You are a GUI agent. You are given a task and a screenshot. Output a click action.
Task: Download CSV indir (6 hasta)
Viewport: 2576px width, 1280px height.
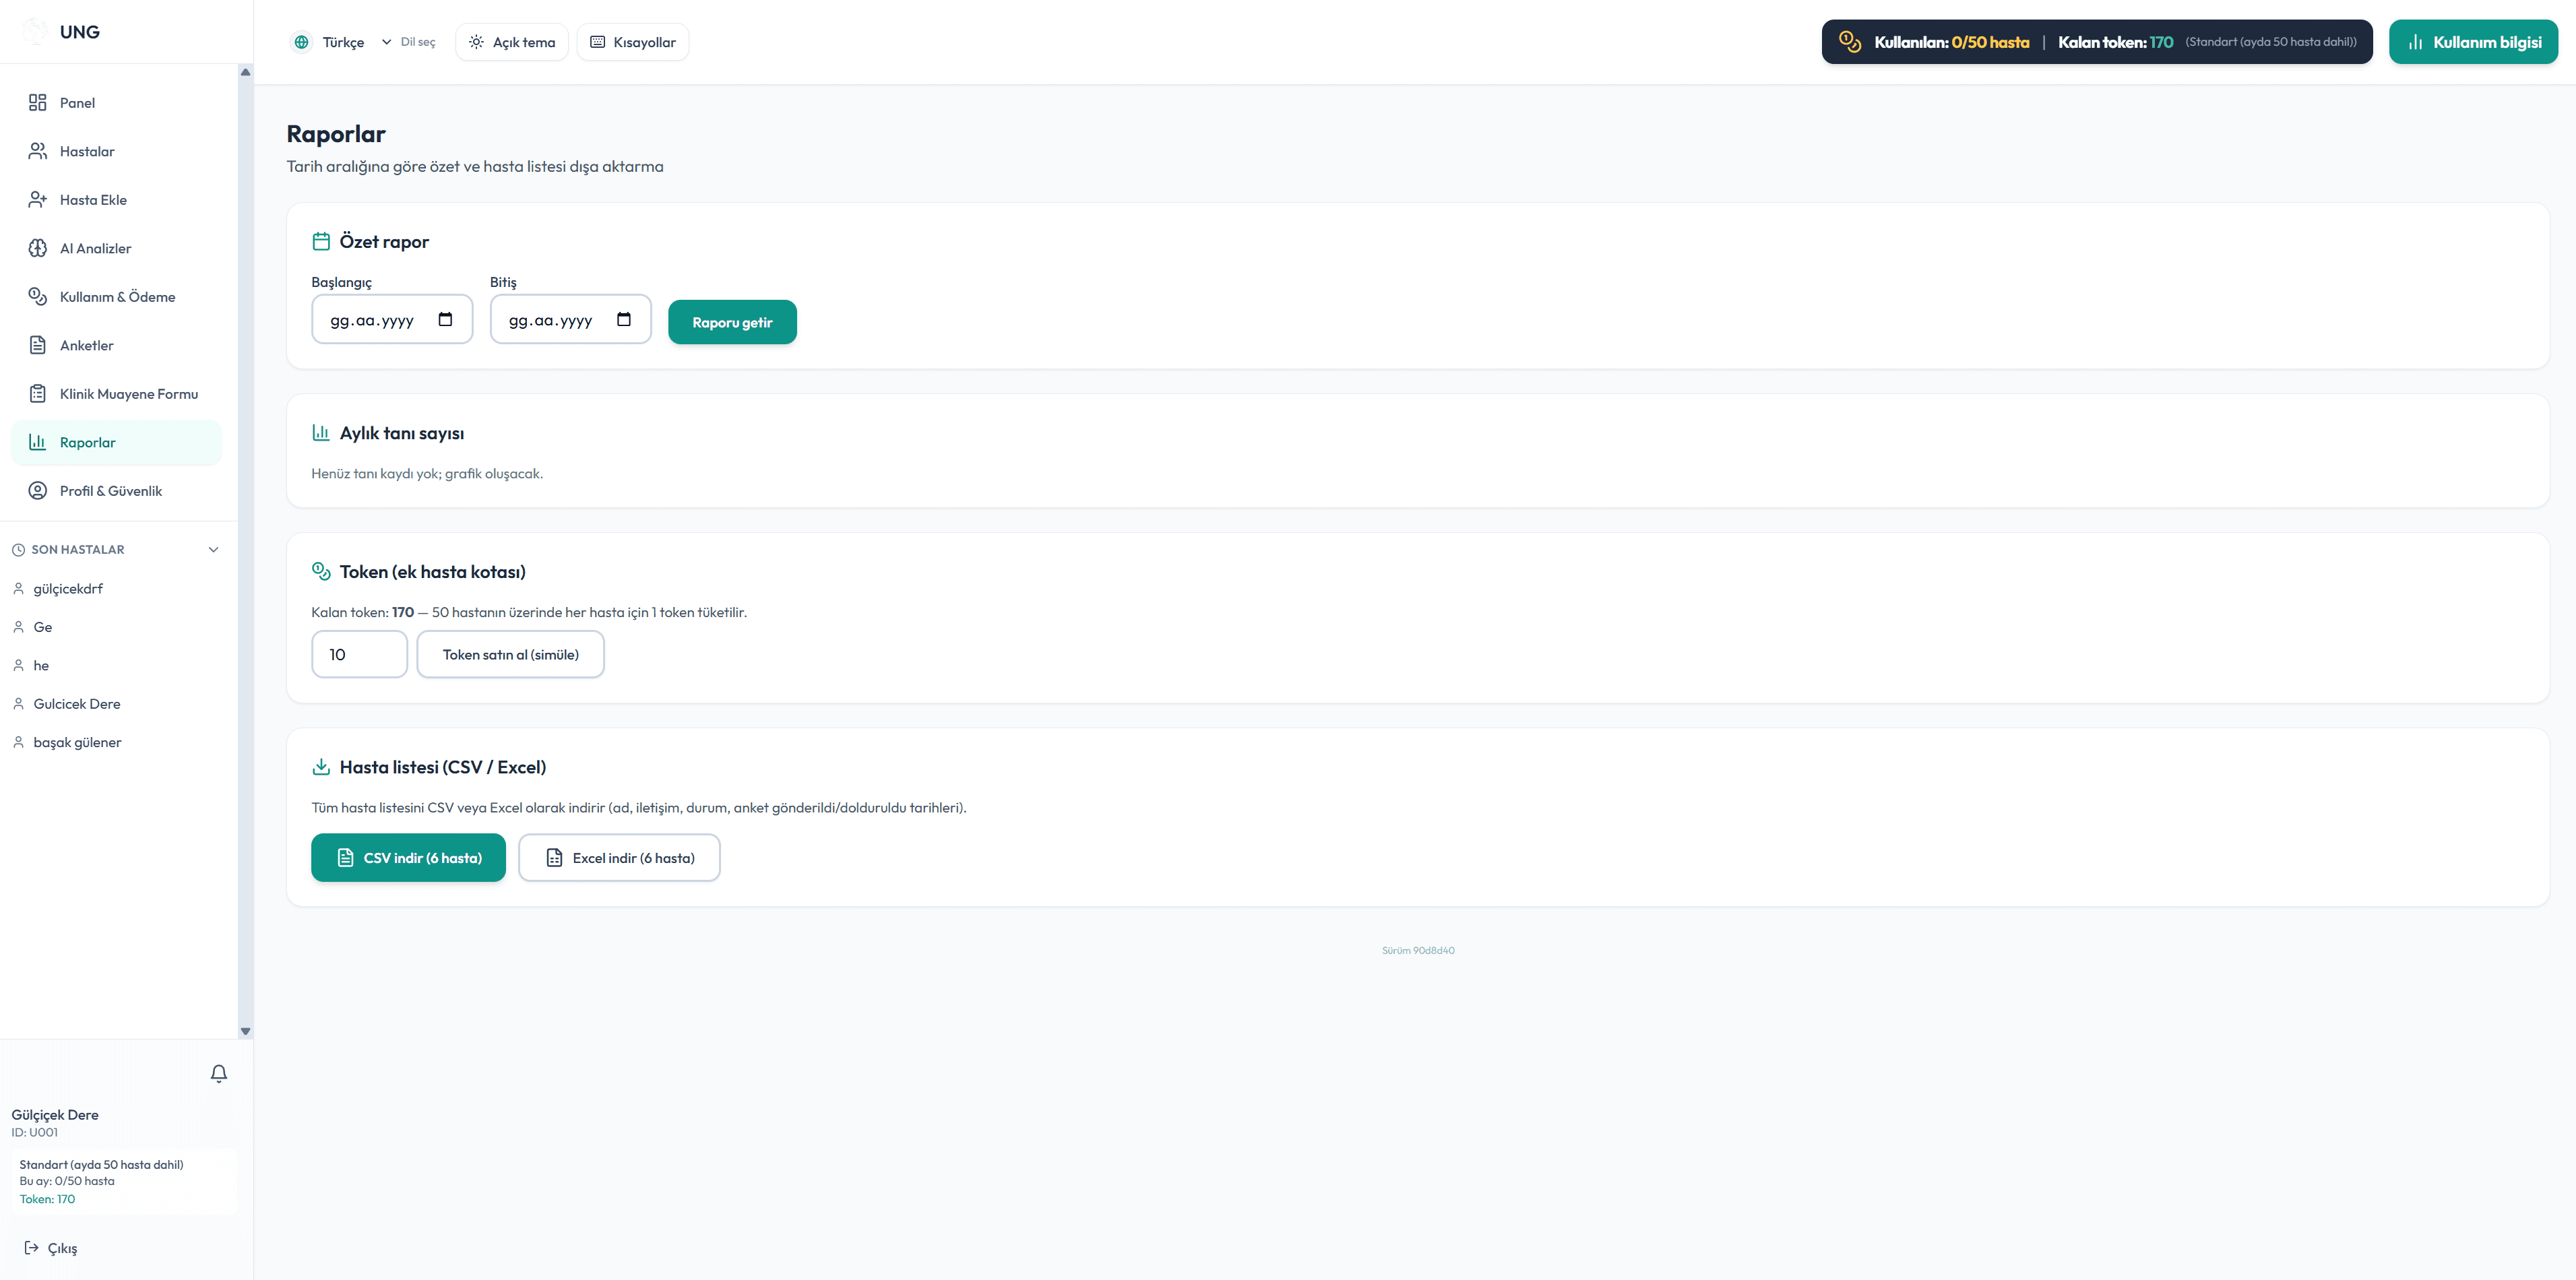(x=408, y=857)
